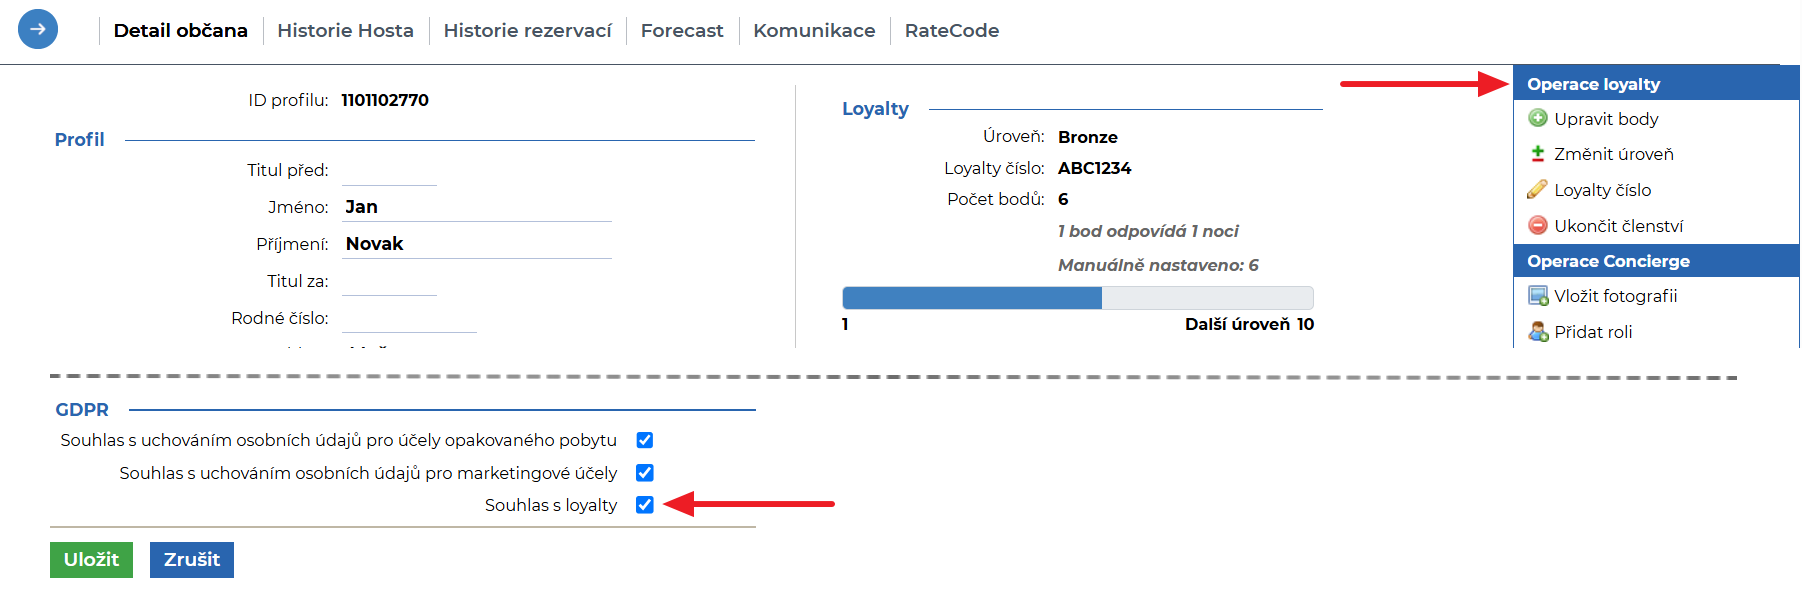Click the blue arrow circle icon
Viewport: 1802px width, 598px height.
point(38,29)
